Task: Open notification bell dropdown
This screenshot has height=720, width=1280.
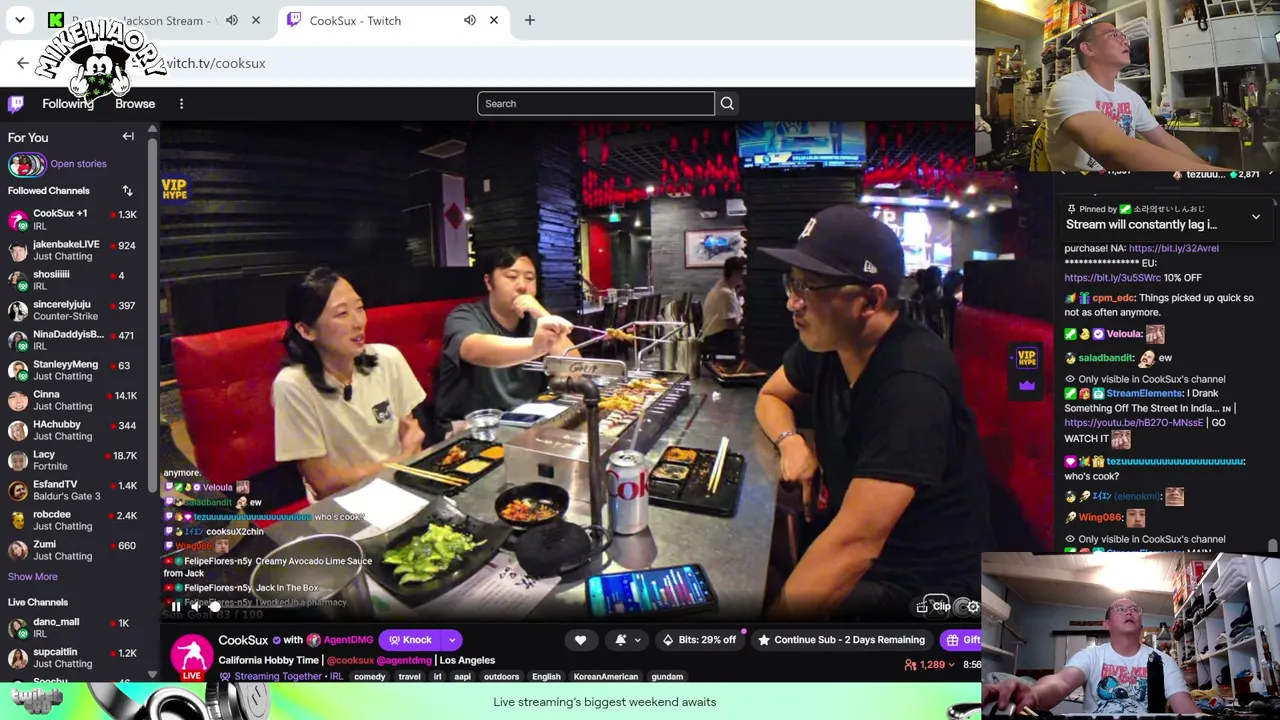Action: 626,640
